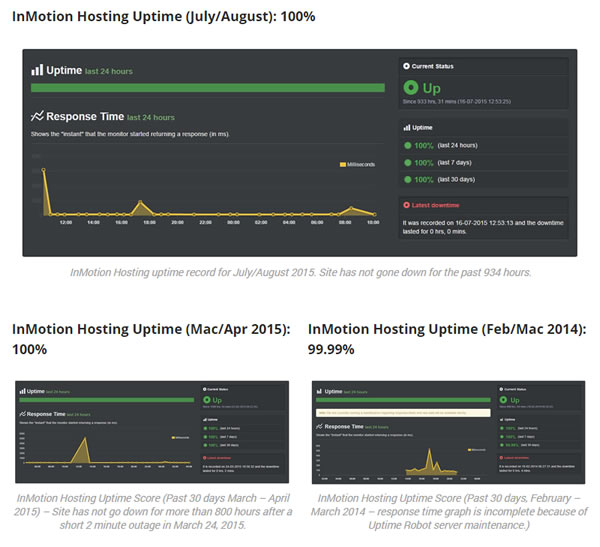
Task: Click the first peak point on response graph
Action: (x=44, y=170)
